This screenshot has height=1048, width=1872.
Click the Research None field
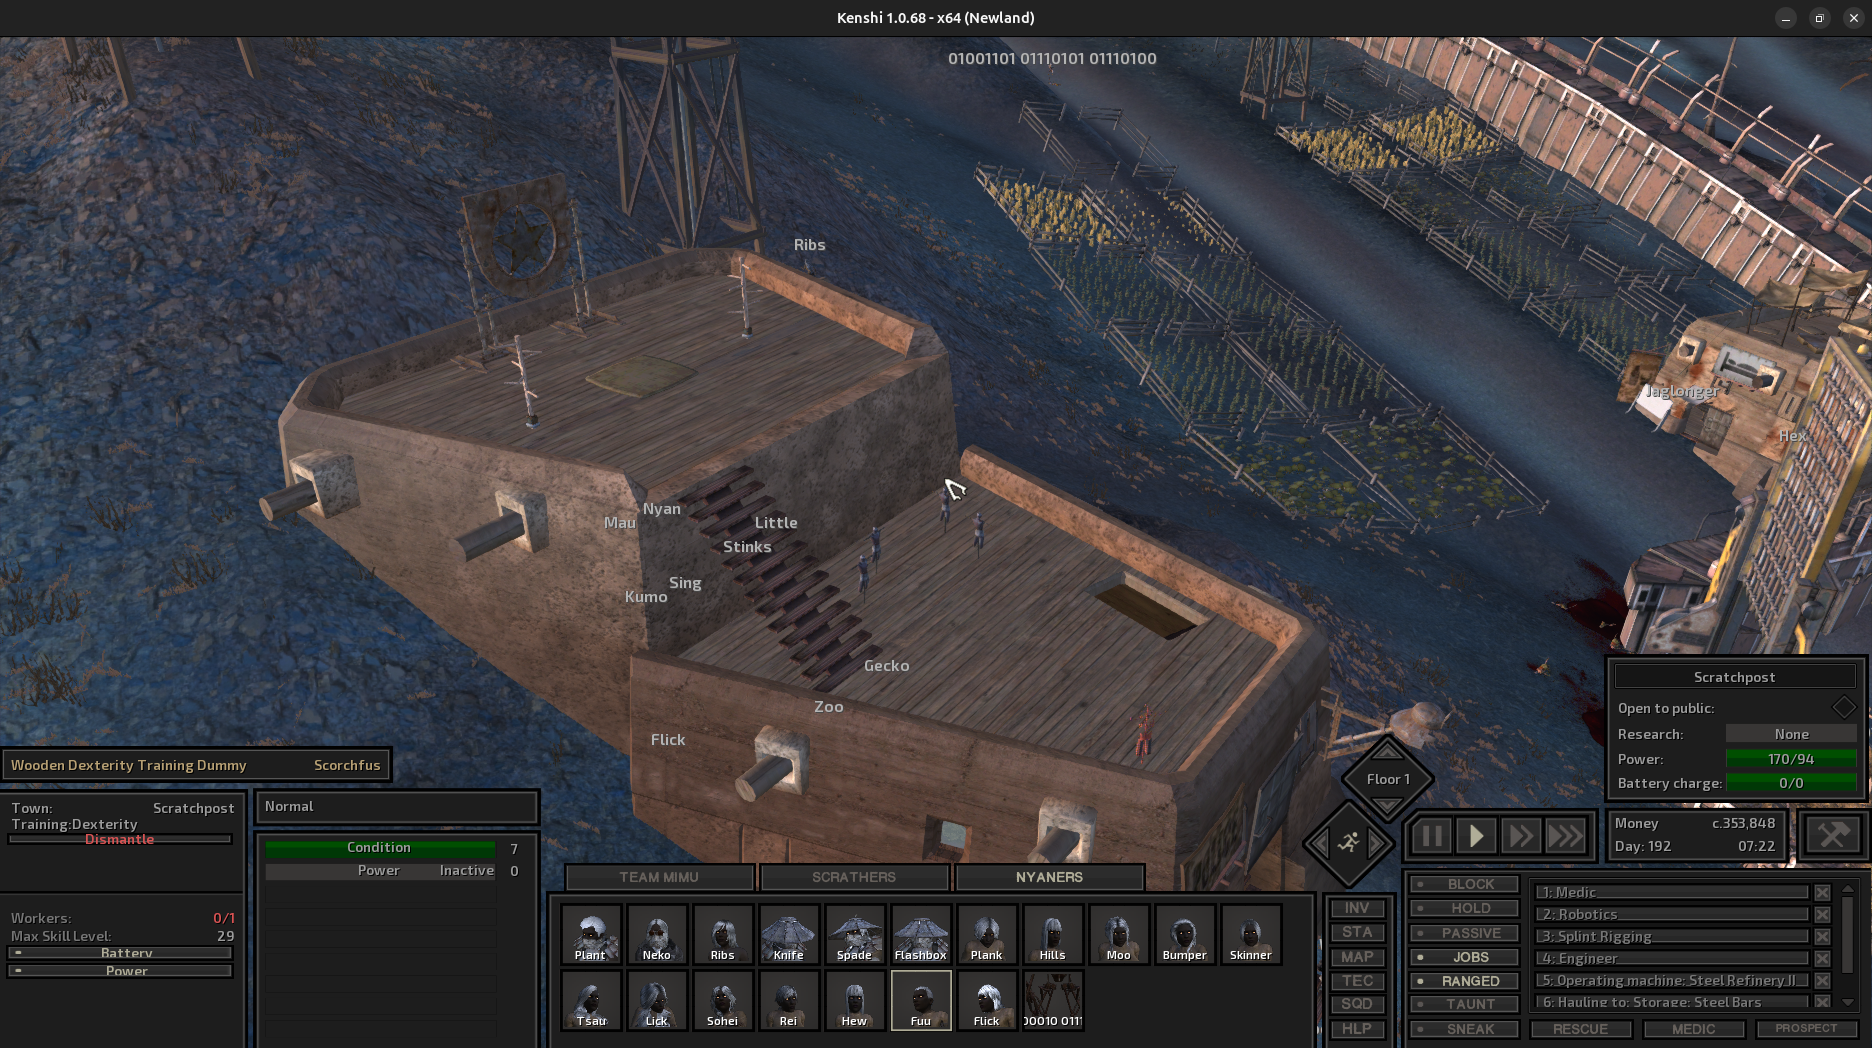tap(1791, 734)
